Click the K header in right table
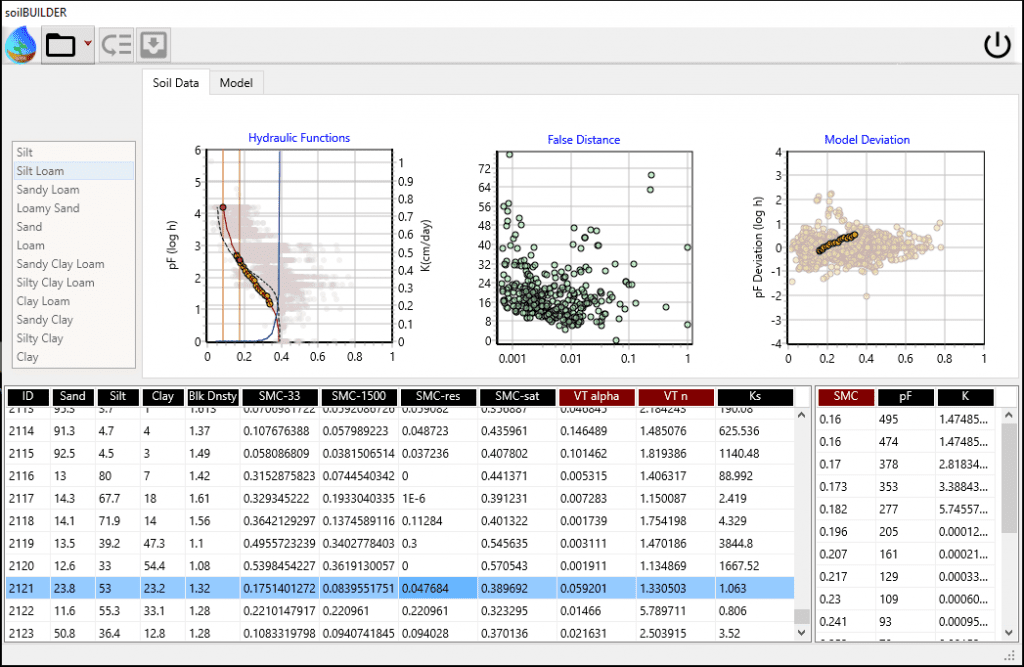This screenshot has width=1024, height=667. click(965, 397)
